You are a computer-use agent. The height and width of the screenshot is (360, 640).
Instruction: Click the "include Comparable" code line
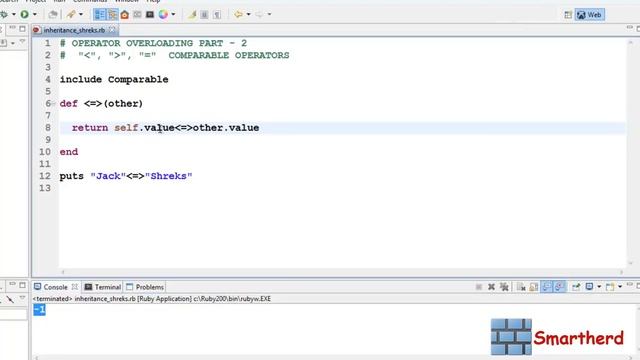coord(114,80)
